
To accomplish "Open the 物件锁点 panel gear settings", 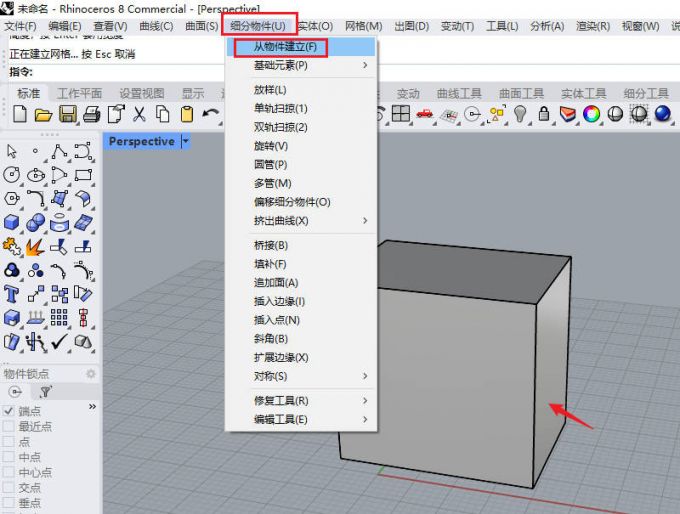I will 91,373.
